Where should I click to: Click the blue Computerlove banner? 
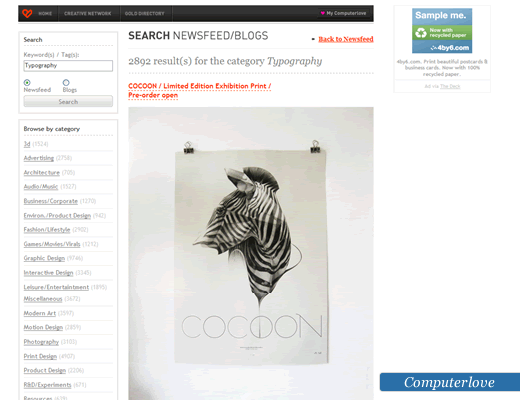pos(450,382)
